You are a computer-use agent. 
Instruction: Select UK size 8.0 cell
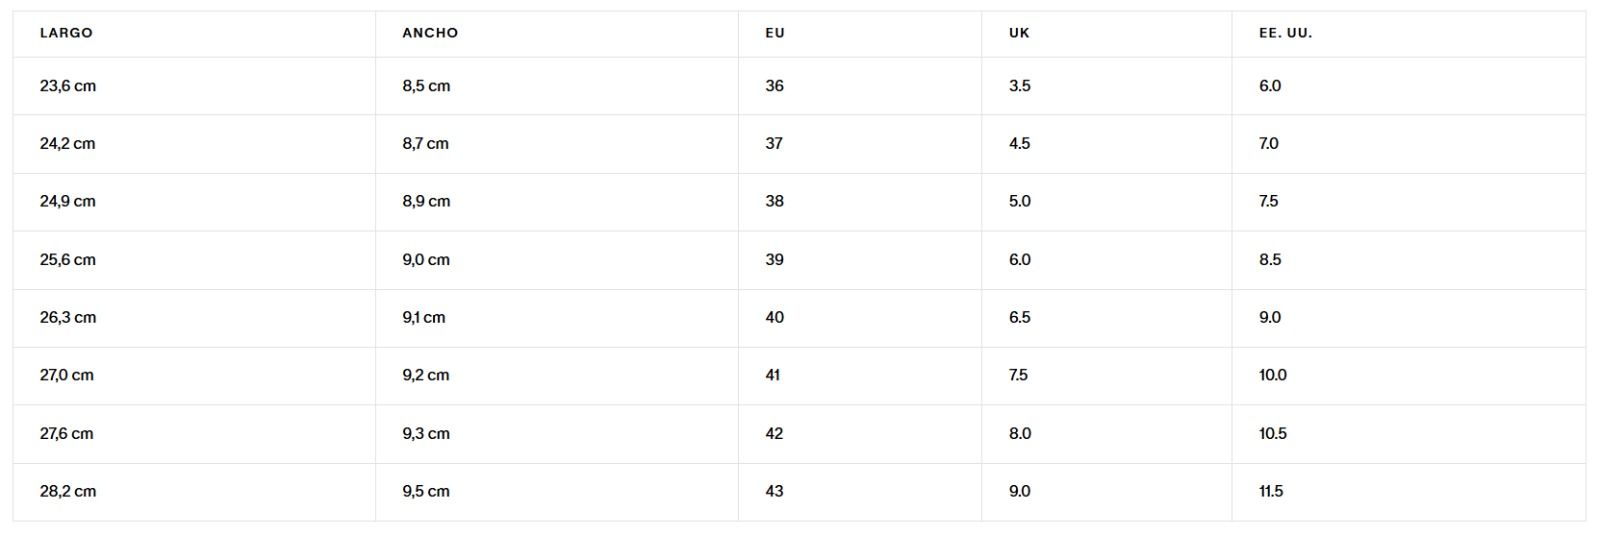tap(1020, 434)
